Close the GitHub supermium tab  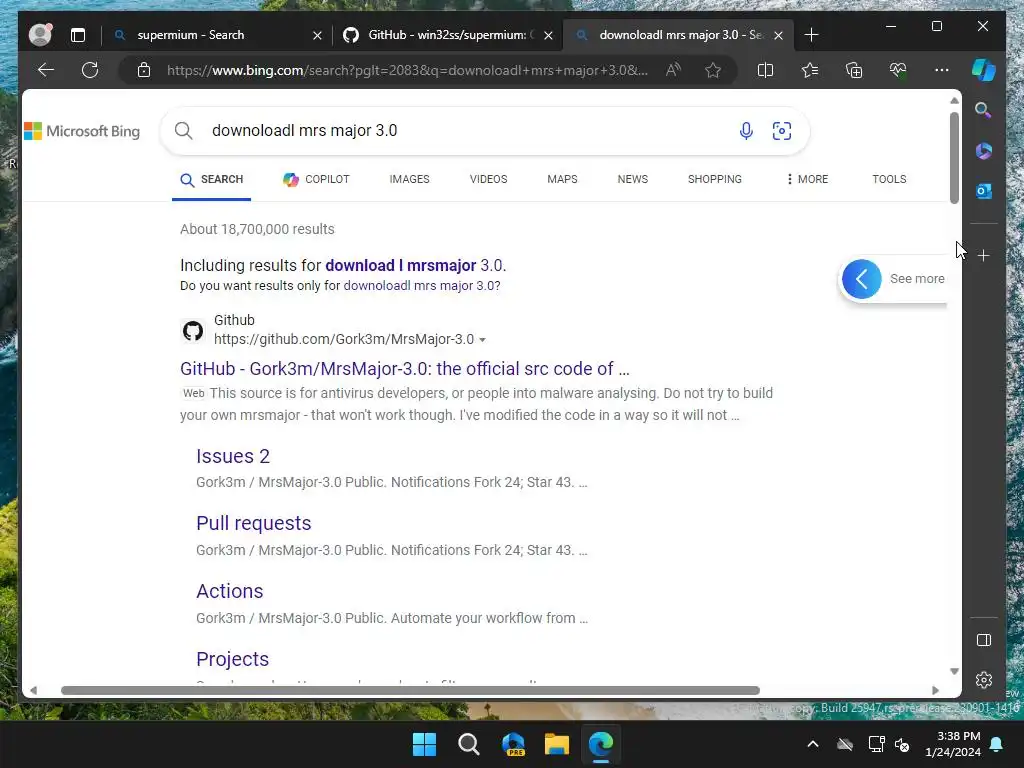click(x=549, y=35)
